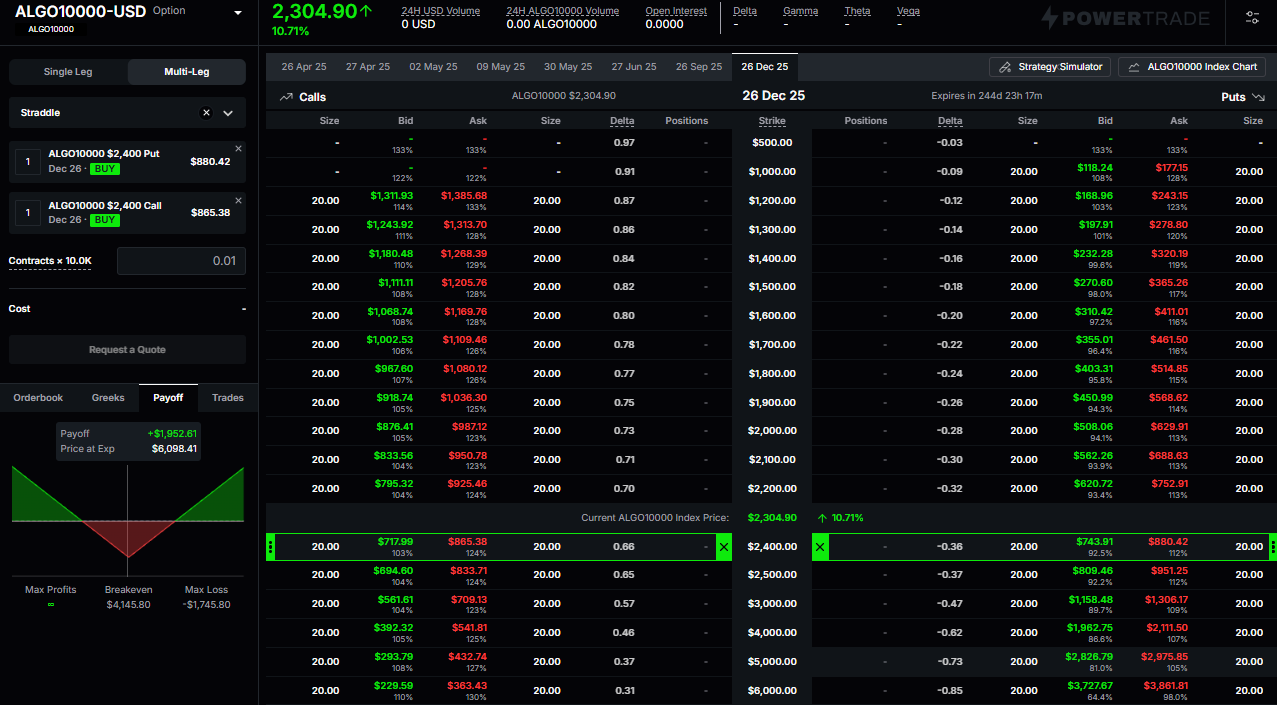This screenshot has width=1277, height=705.
Task: Click the calls Delta column header
Action: (622, 121)
